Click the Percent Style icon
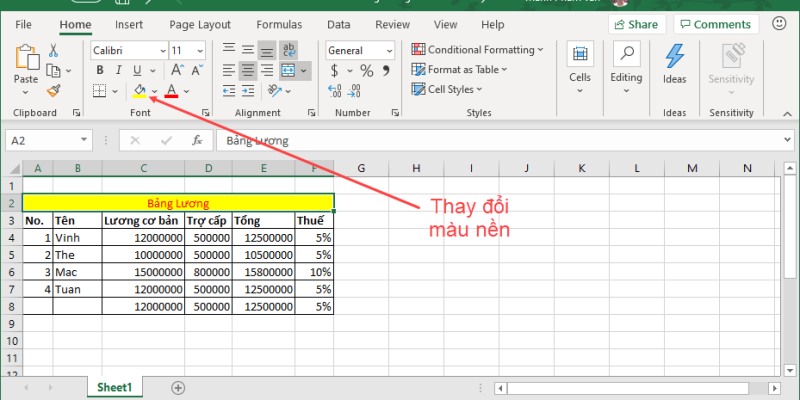The width and height of the screenshot is (800, 400). 366,70
